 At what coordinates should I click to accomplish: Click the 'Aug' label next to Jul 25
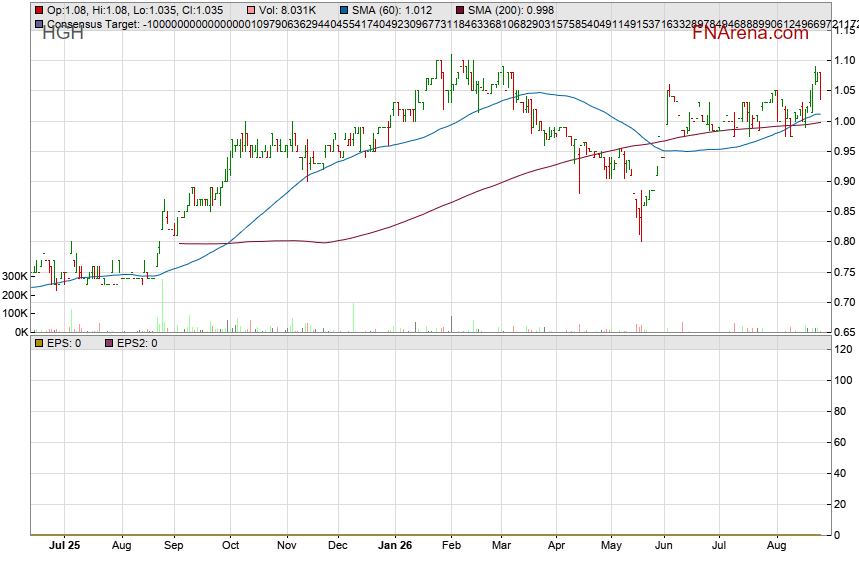point(122,546)
